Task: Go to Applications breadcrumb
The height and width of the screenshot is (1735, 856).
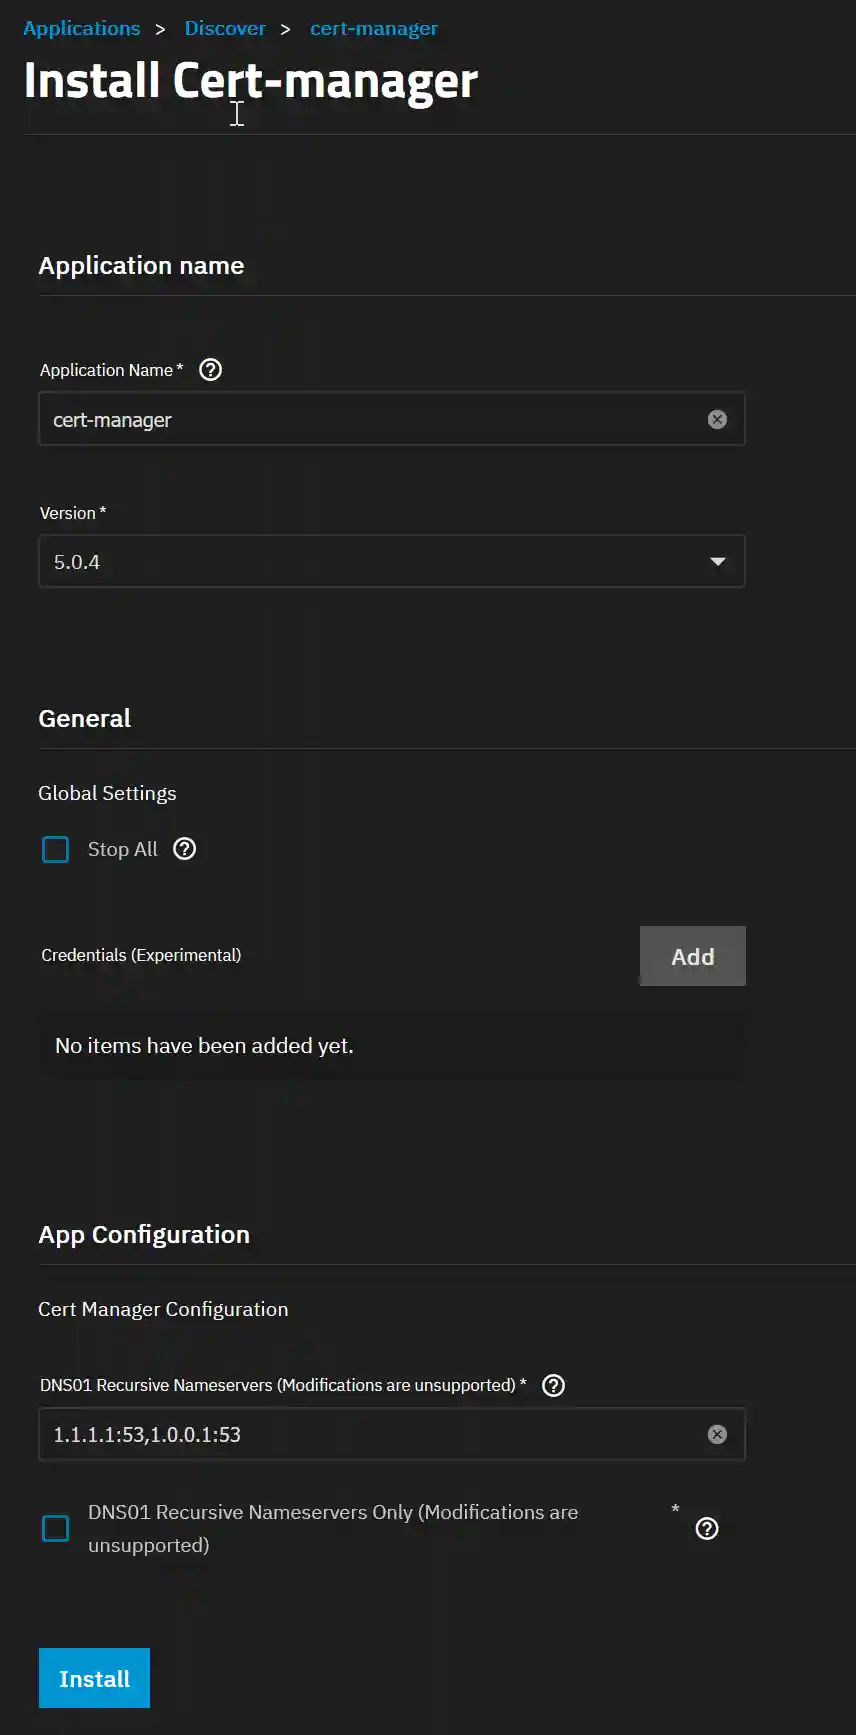Action: coord(82,28)
